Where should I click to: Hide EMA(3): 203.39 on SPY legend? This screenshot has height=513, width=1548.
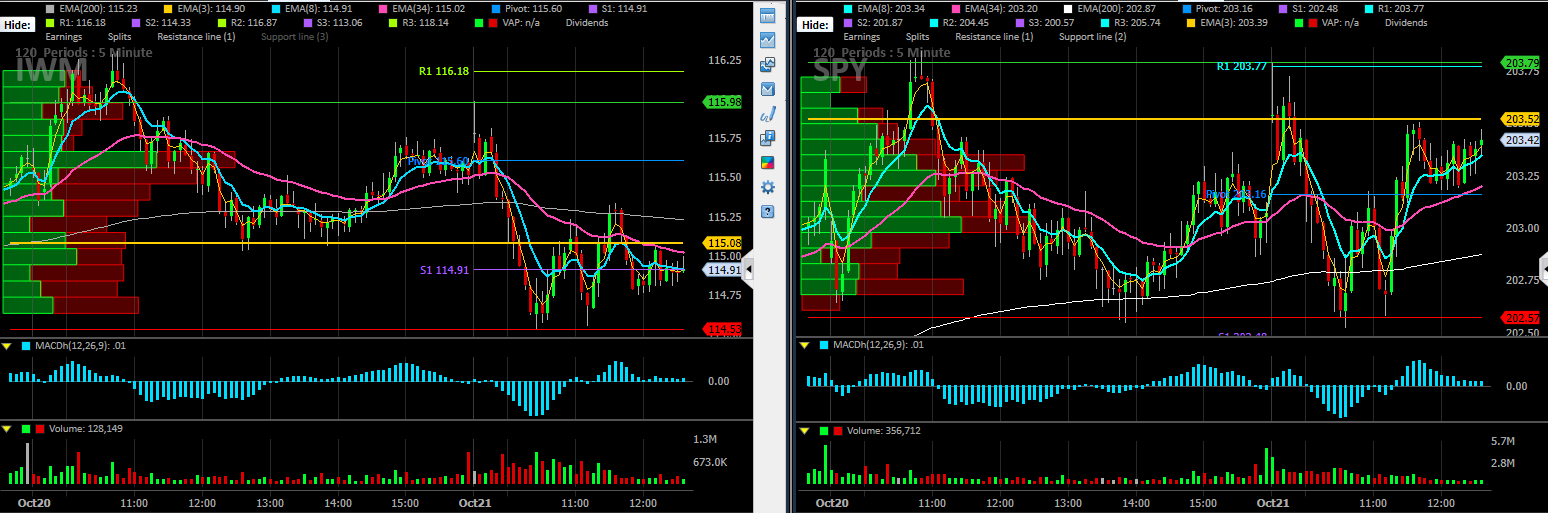pyautogui.click(x=1229, y=22)
